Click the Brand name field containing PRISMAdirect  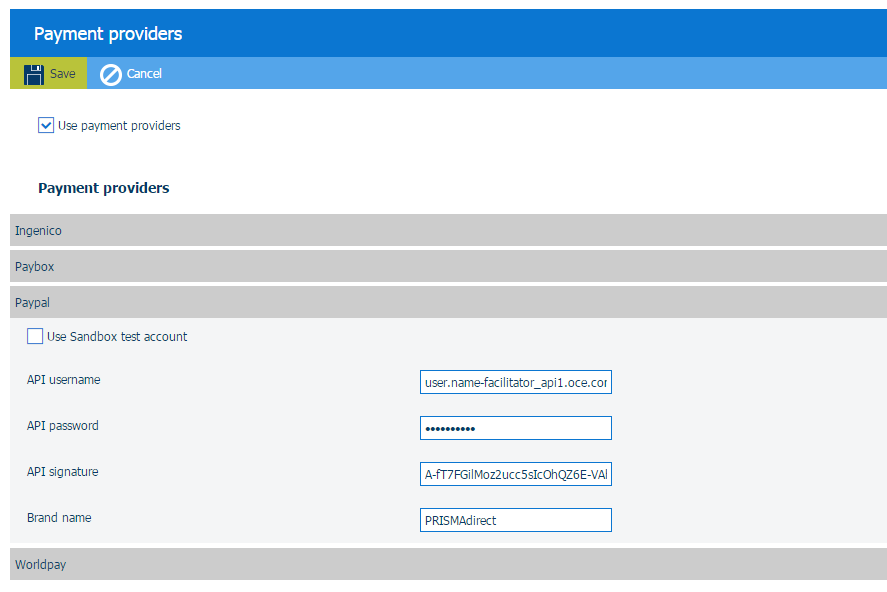515,520
